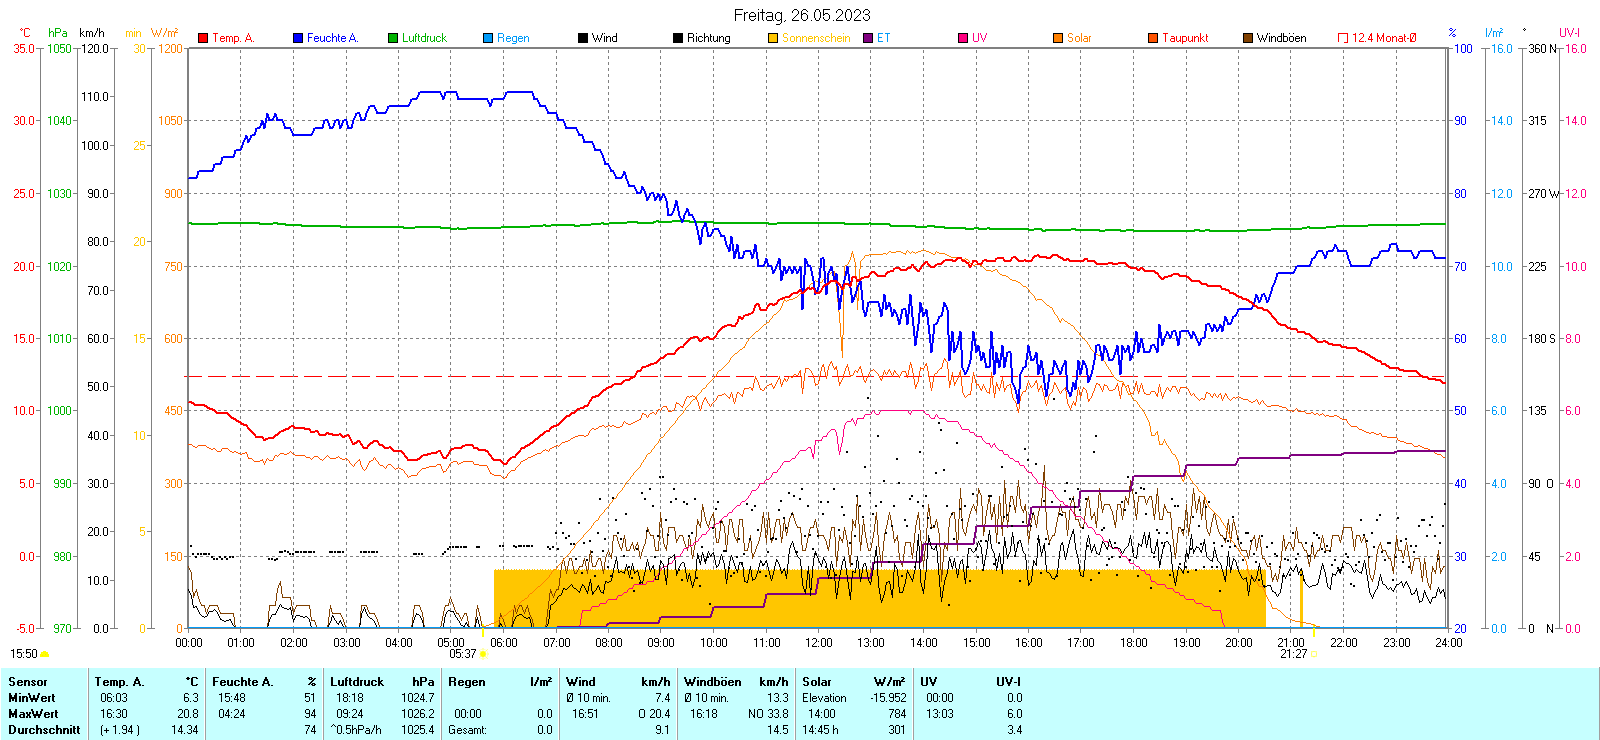Click the purple ET legend square
Viewport: 1600px width, 740px height.
tap(868, 38)
